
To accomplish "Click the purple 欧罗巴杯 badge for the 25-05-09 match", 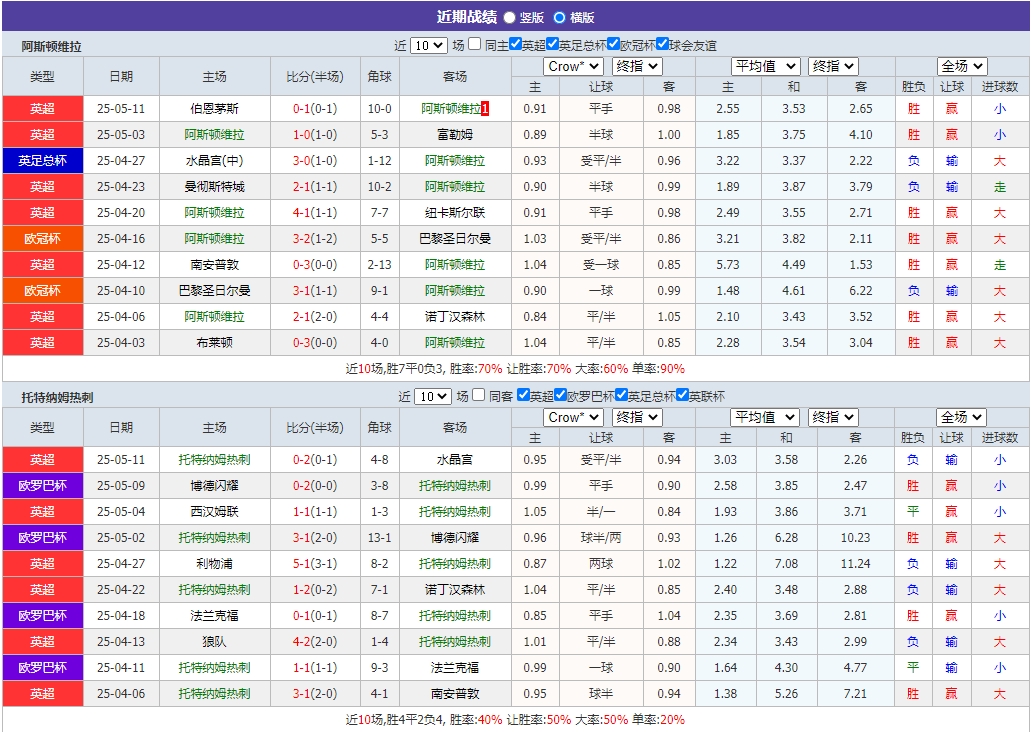I will 42,485.
